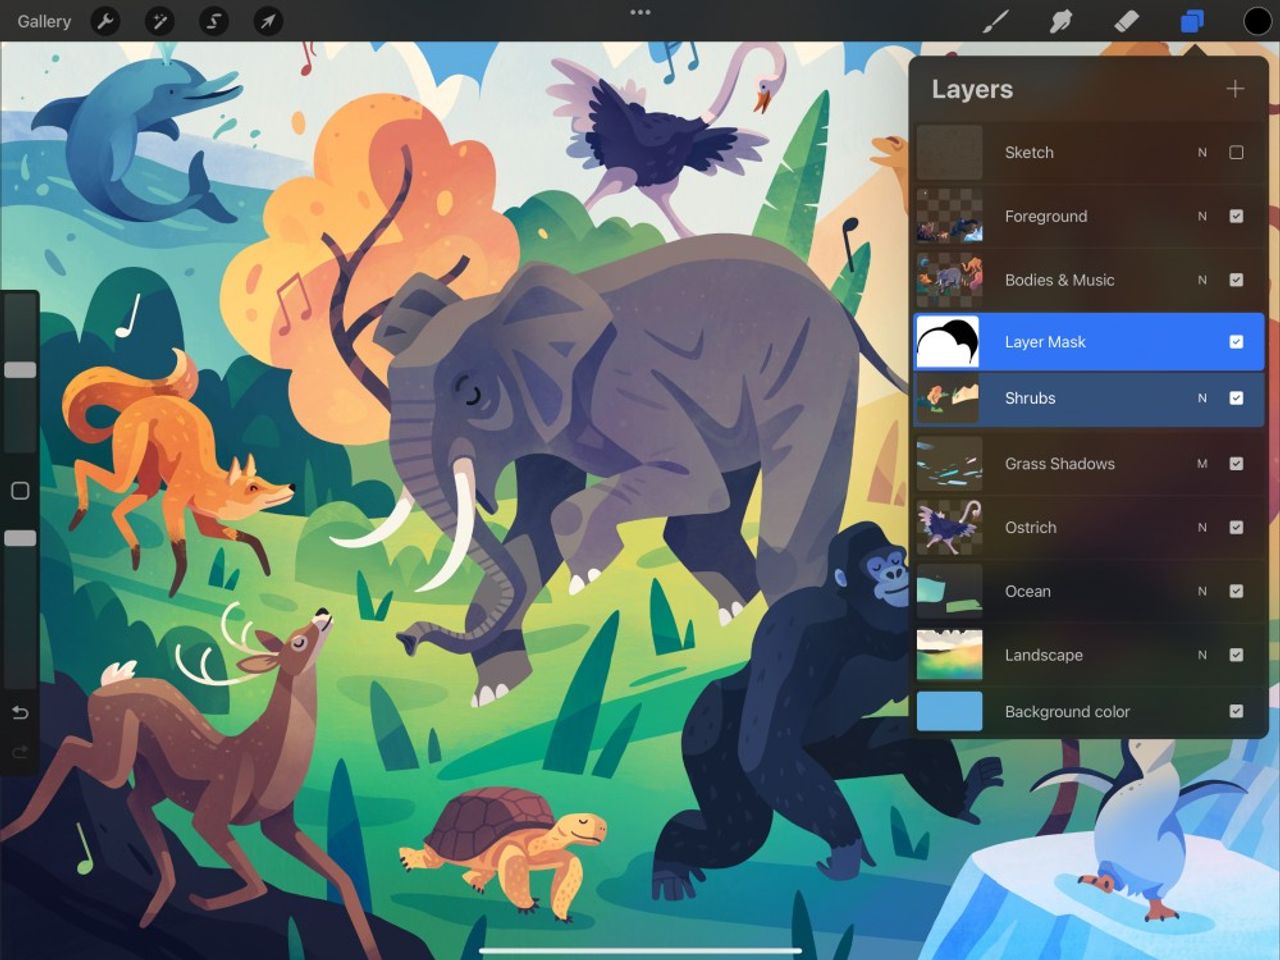
Task: Open blend mode N for Ostrich layer
Action: pos(1202,527)
